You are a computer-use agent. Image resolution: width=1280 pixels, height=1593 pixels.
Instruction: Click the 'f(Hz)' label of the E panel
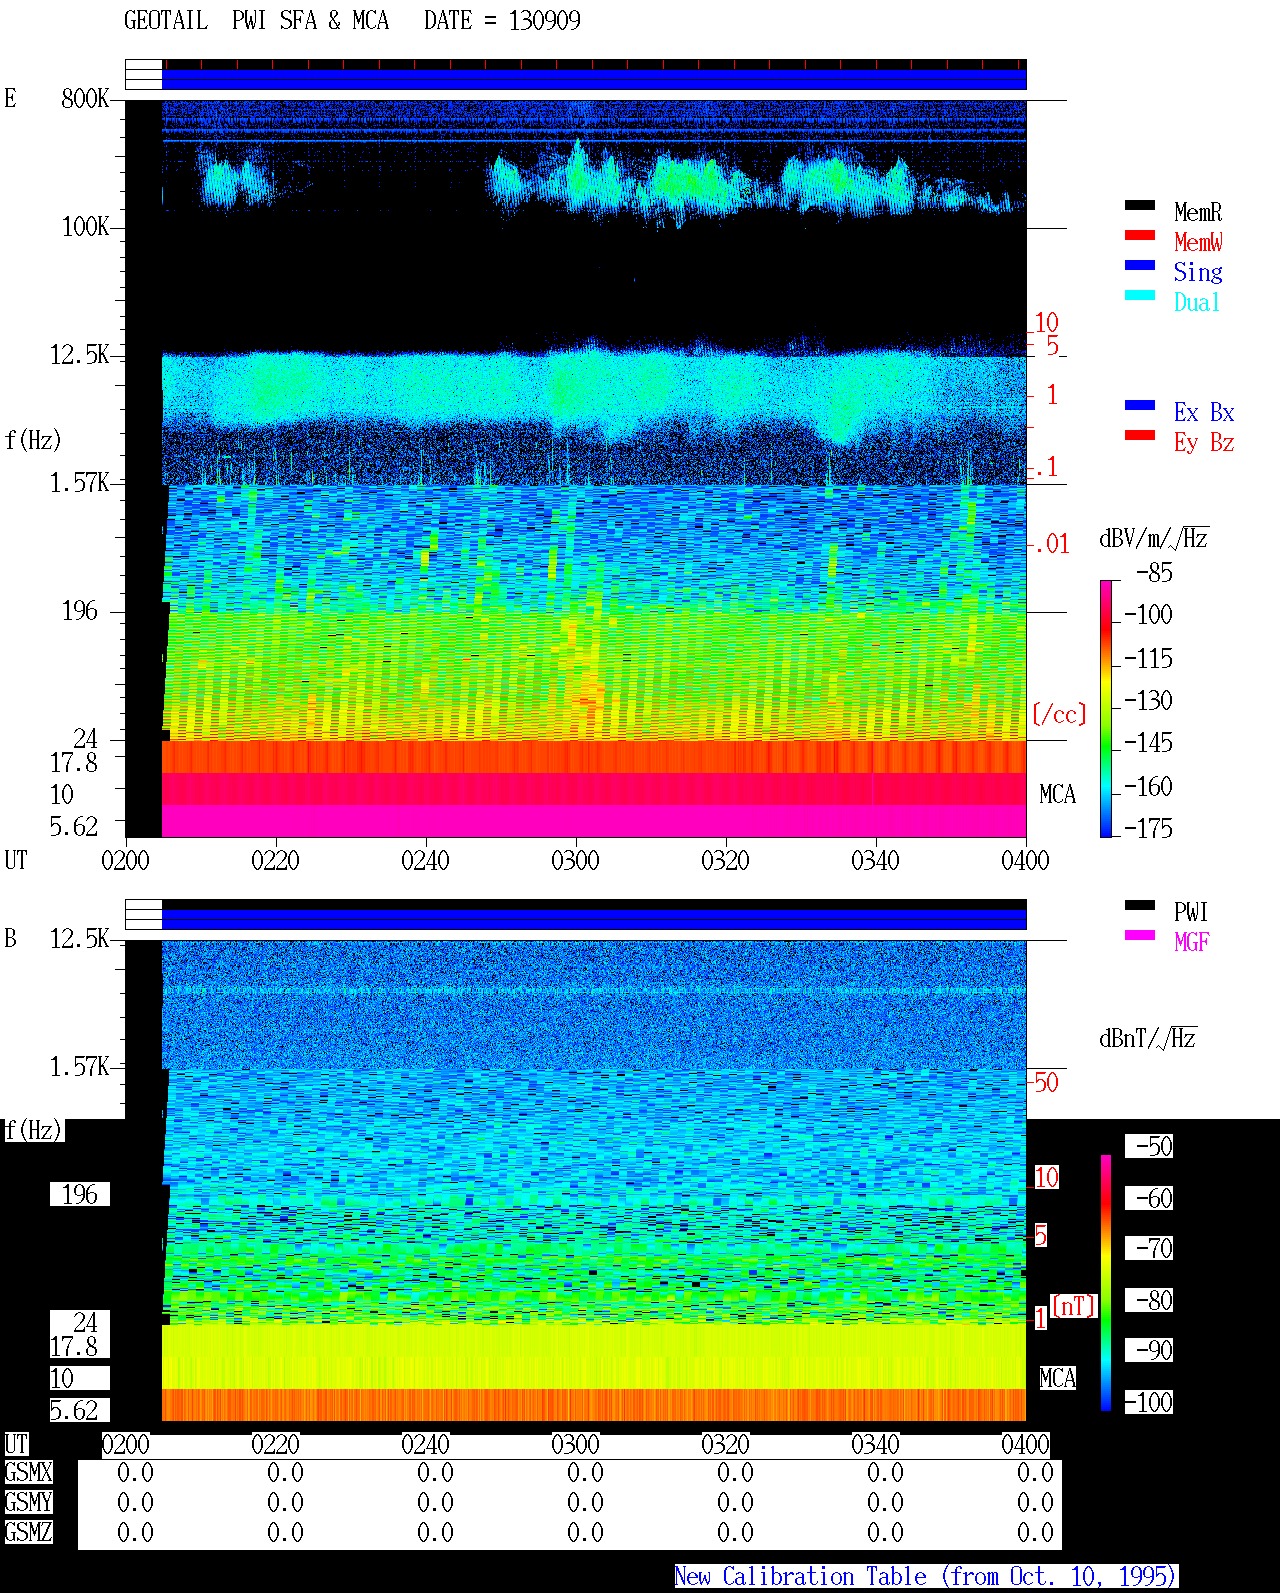point(33,440)
